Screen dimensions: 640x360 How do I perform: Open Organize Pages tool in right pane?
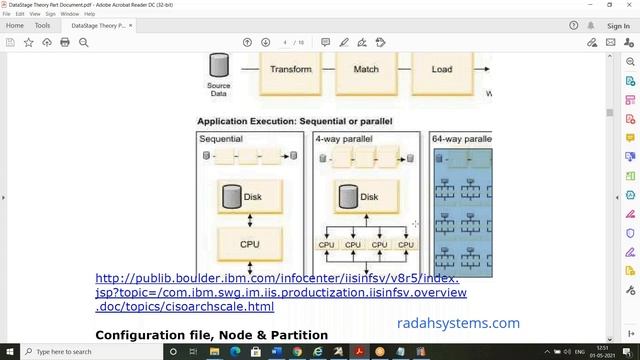tap(630, 100)
